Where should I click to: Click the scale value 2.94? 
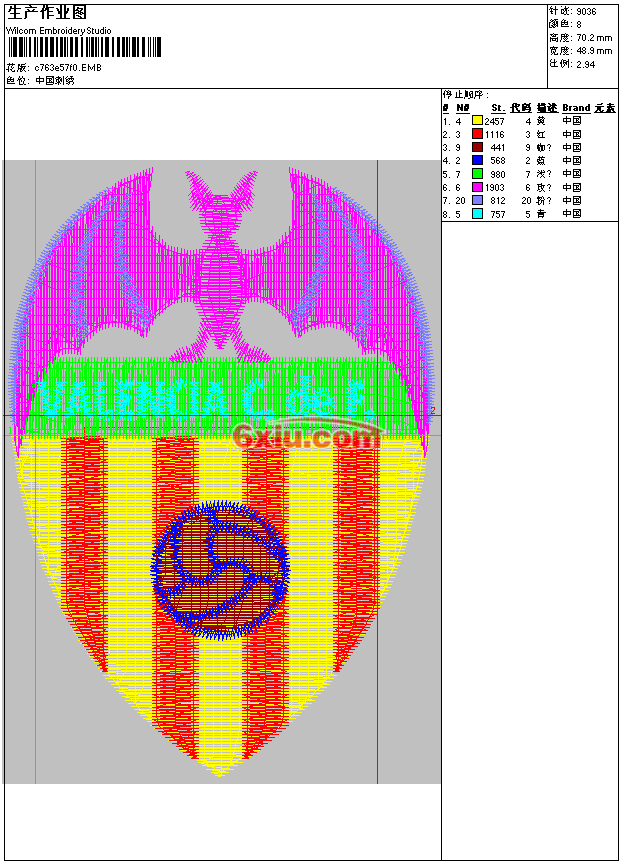coord(585,64)
